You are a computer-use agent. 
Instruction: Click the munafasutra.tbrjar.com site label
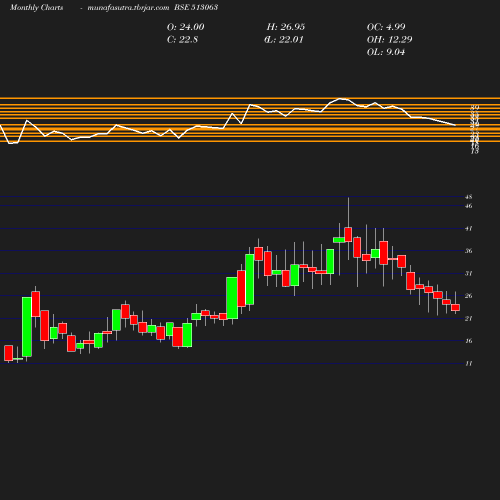128,8
